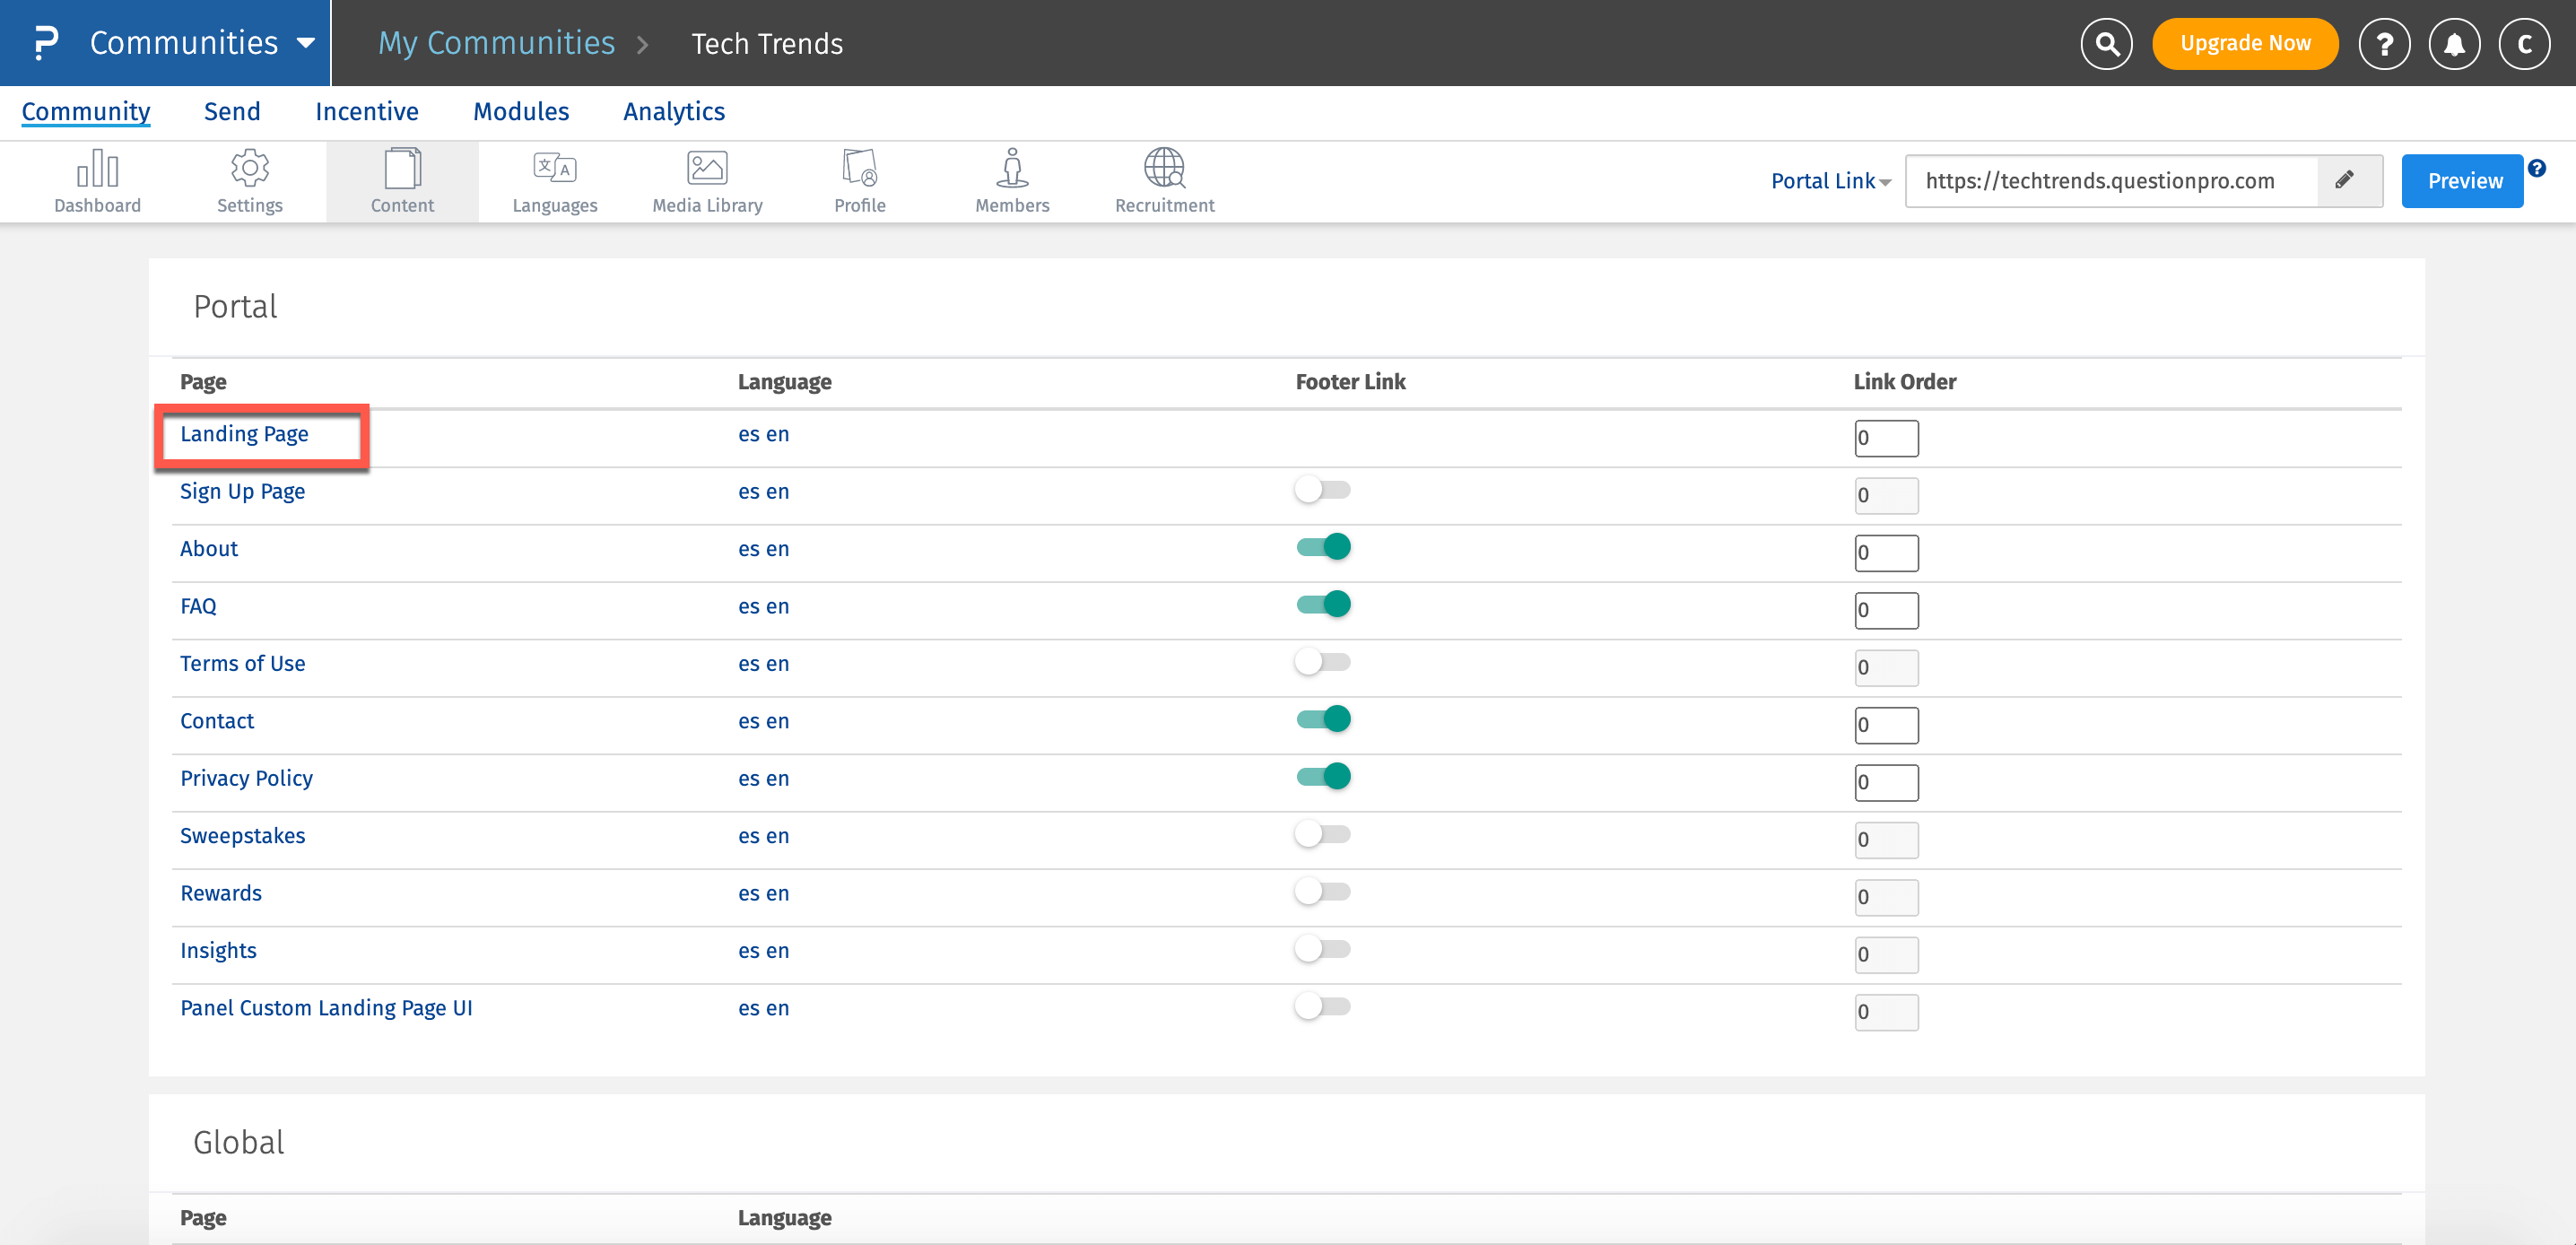
Task: Click the FAQ link order field
Action: (x=1886, y=610)
